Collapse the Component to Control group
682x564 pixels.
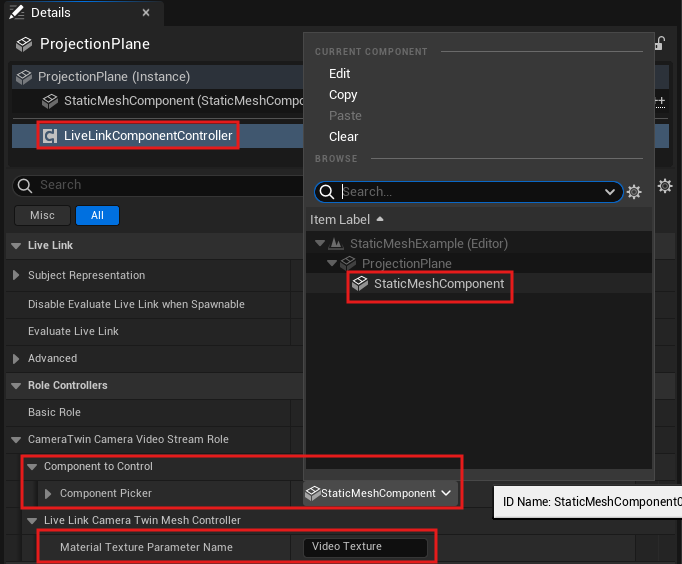click(33, 466)
